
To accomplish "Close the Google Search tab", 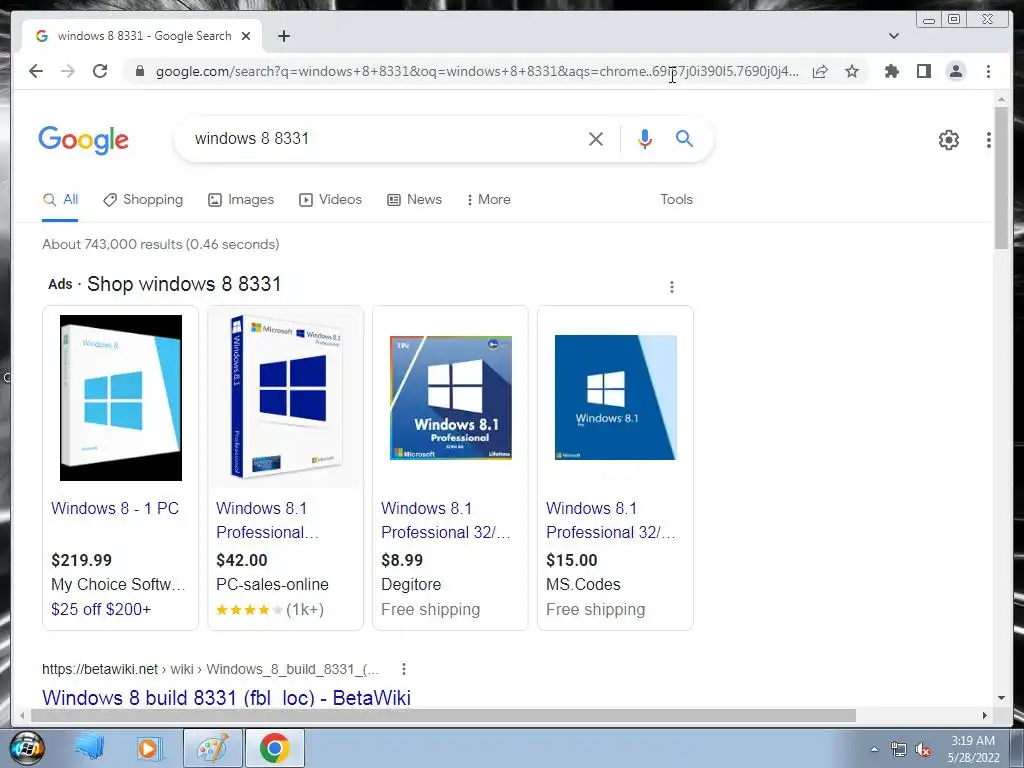I will point(246,36).
